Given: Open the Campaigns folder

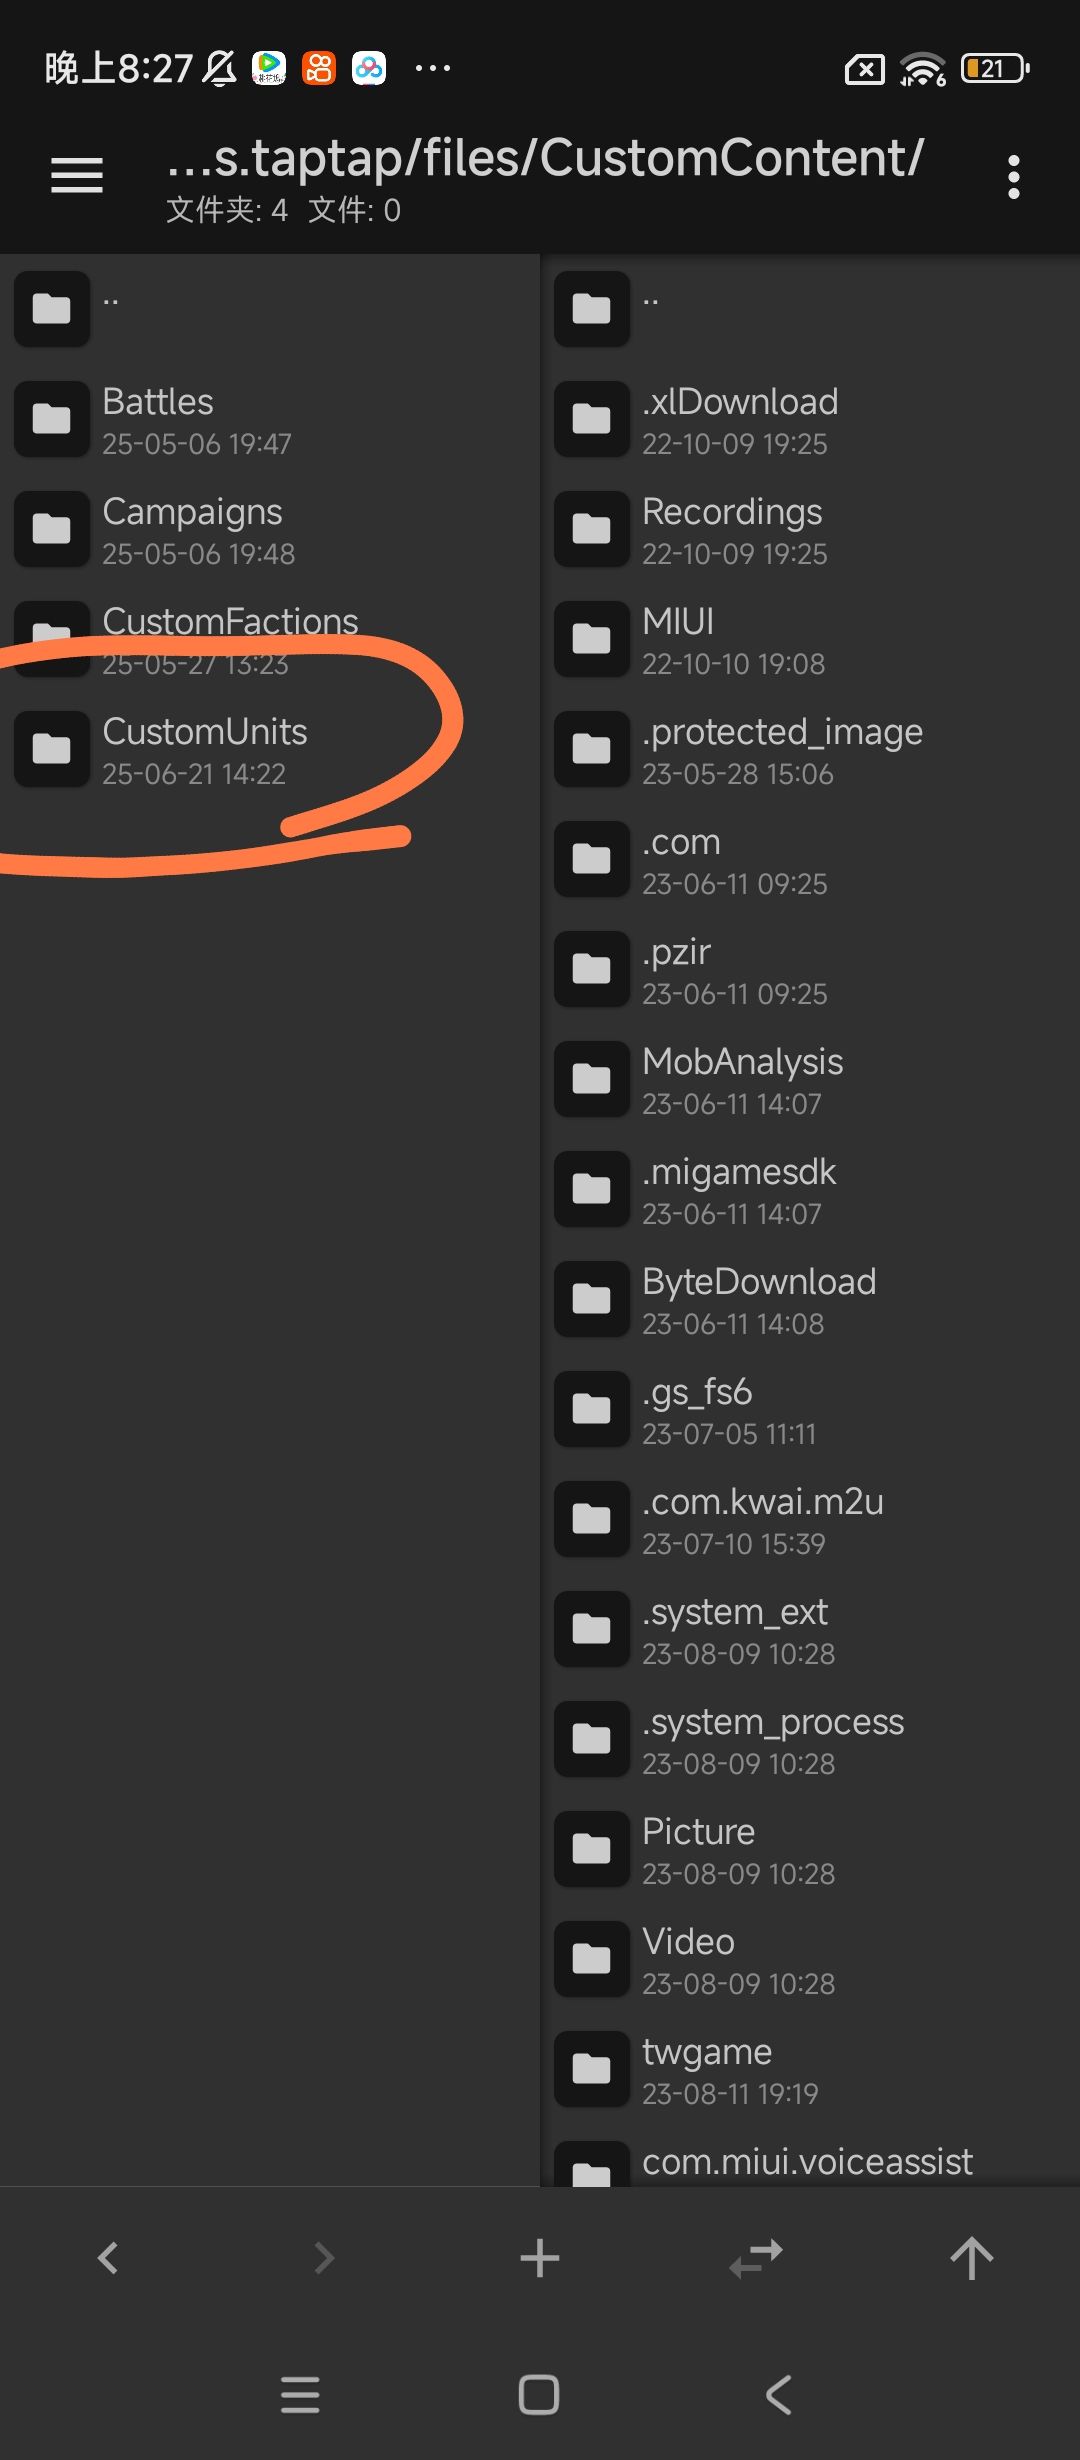Looking at the screenshot, I should (x=192, y=529).
